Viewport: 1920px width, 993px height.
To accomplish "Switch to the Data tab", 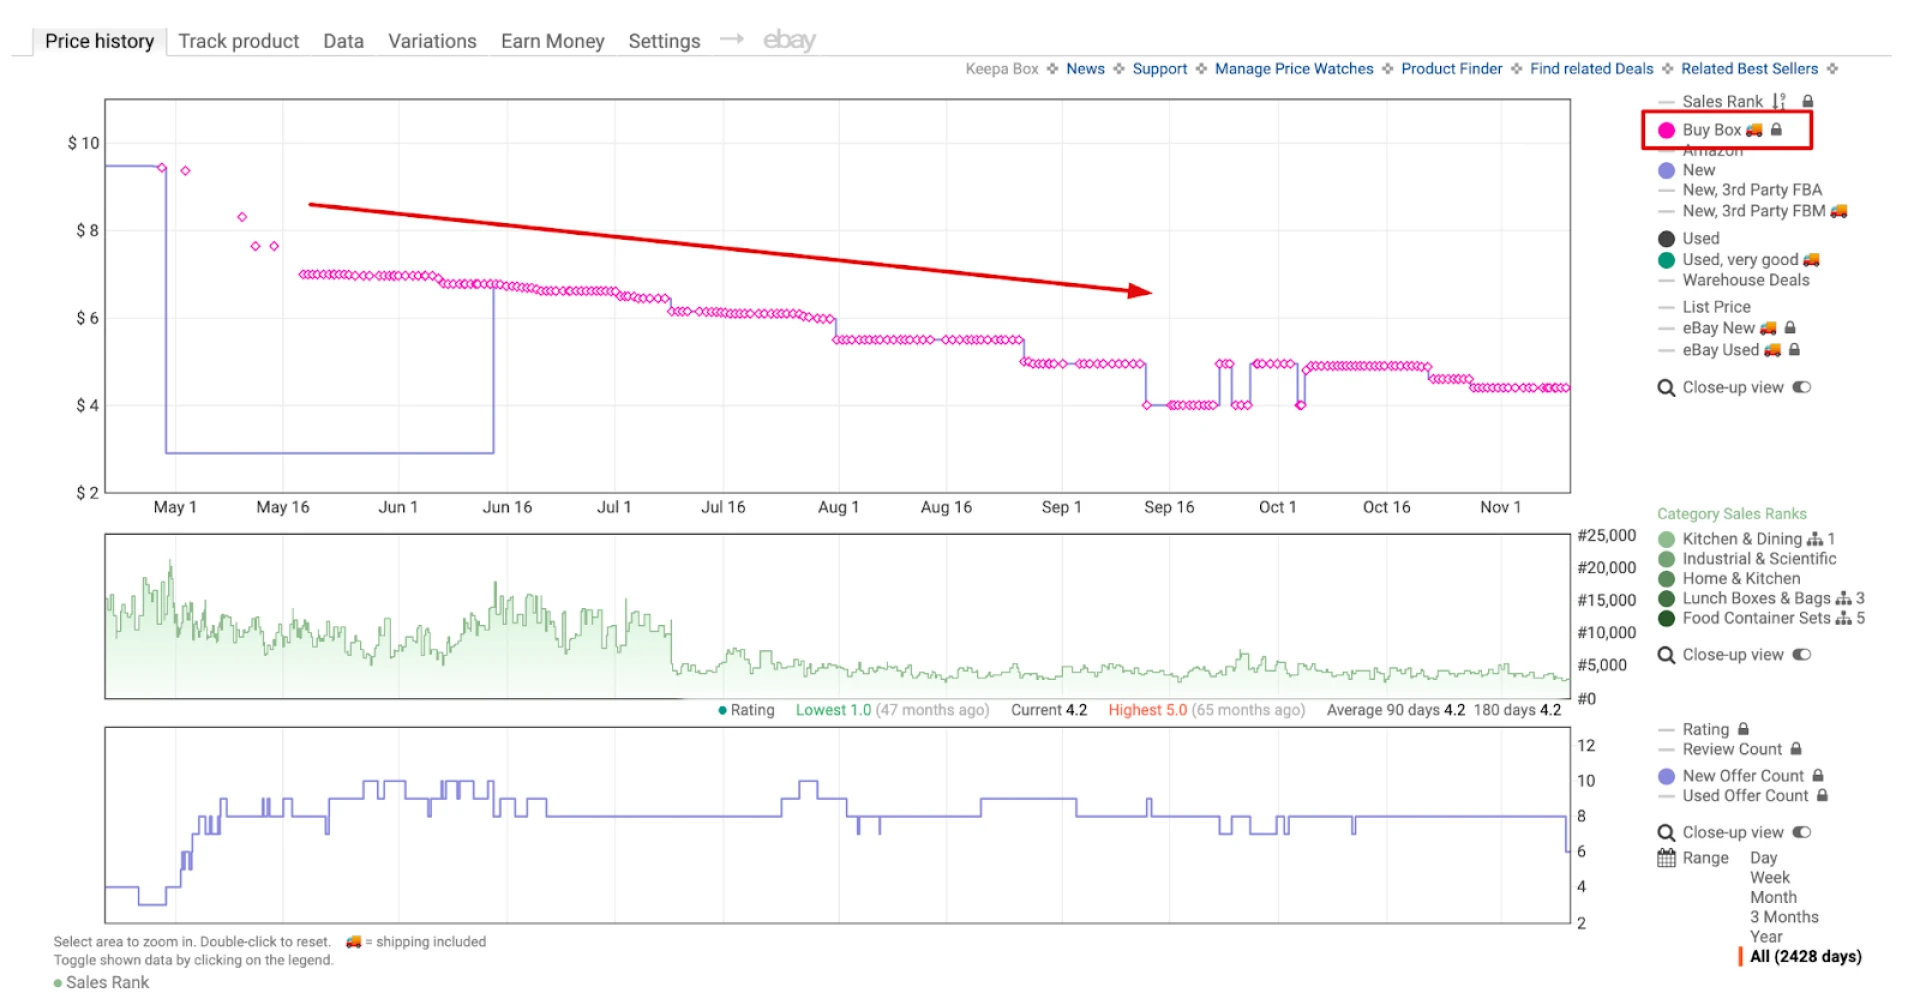I will pyautogui.click(x=343, y=41).
